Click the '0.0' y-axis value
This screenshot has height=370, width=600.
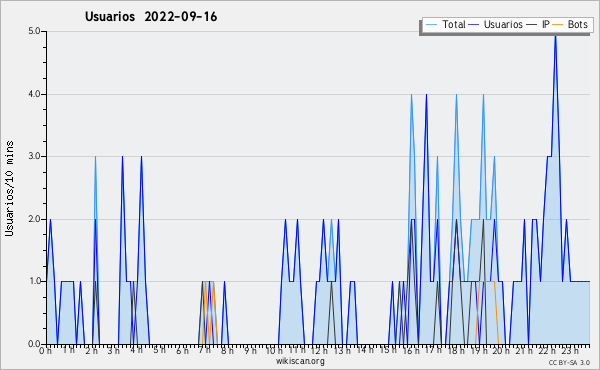click(34, 344)
